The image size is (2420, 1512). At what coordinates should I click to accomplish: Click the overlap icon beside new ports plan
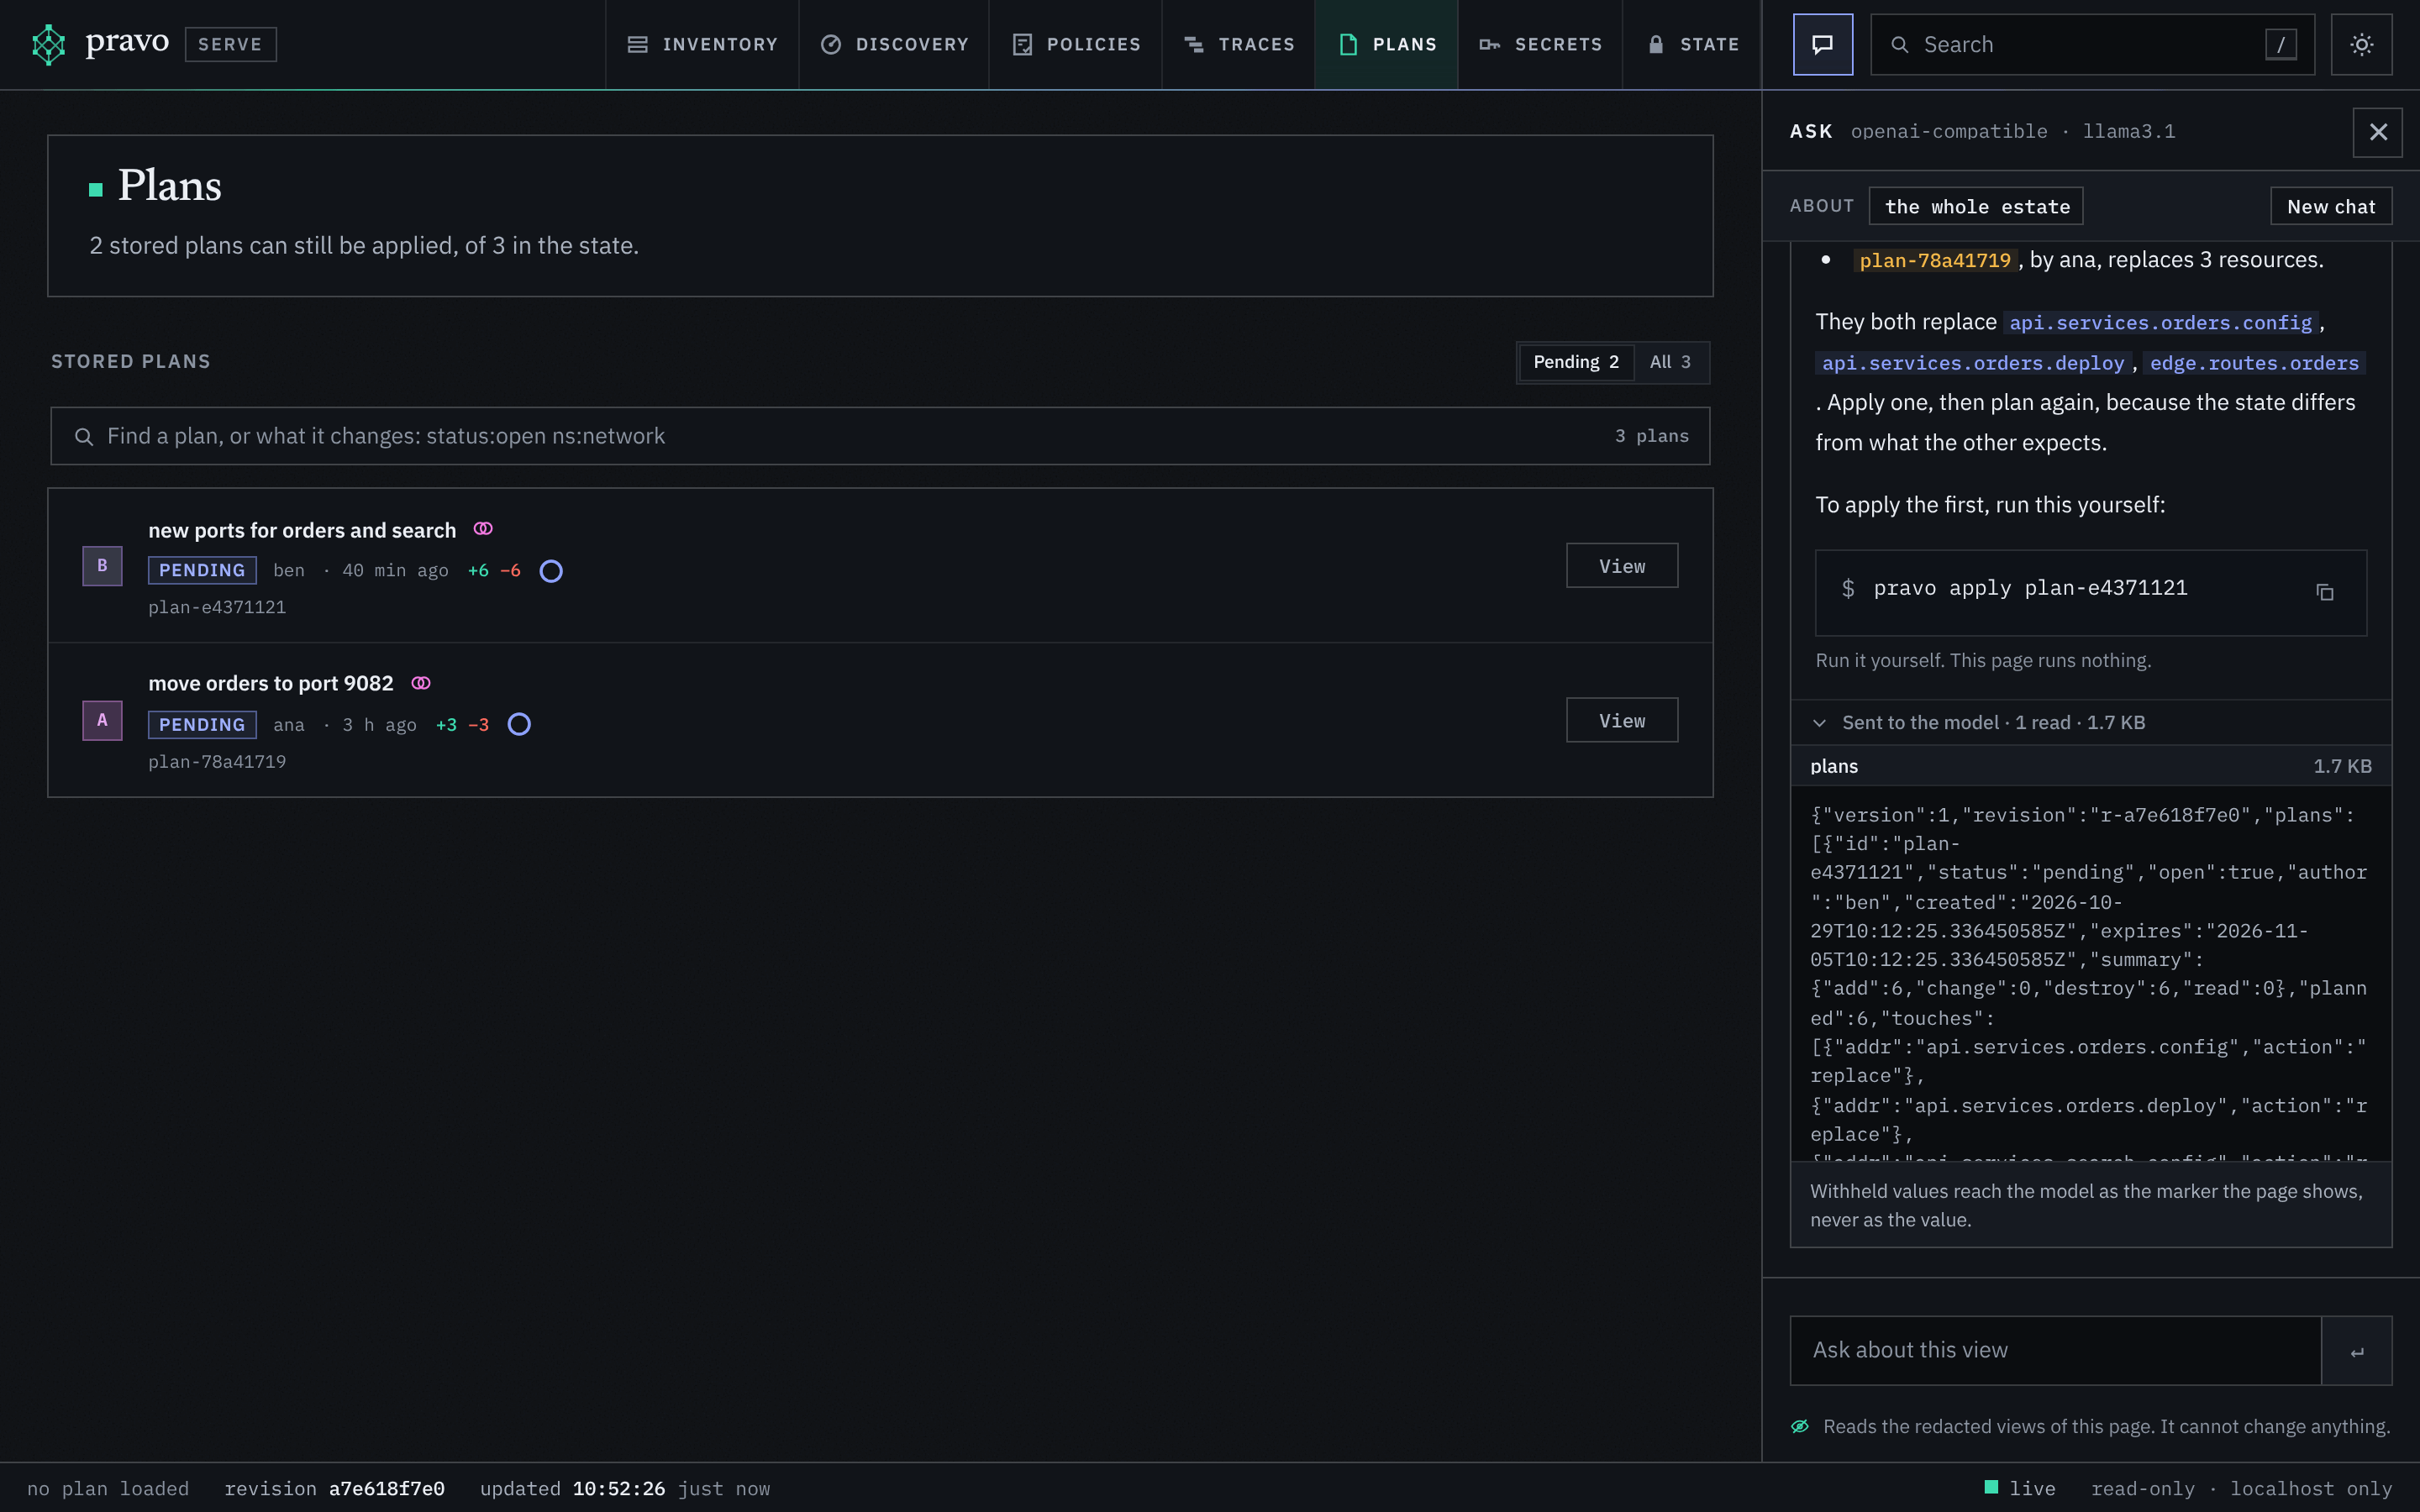483,529
